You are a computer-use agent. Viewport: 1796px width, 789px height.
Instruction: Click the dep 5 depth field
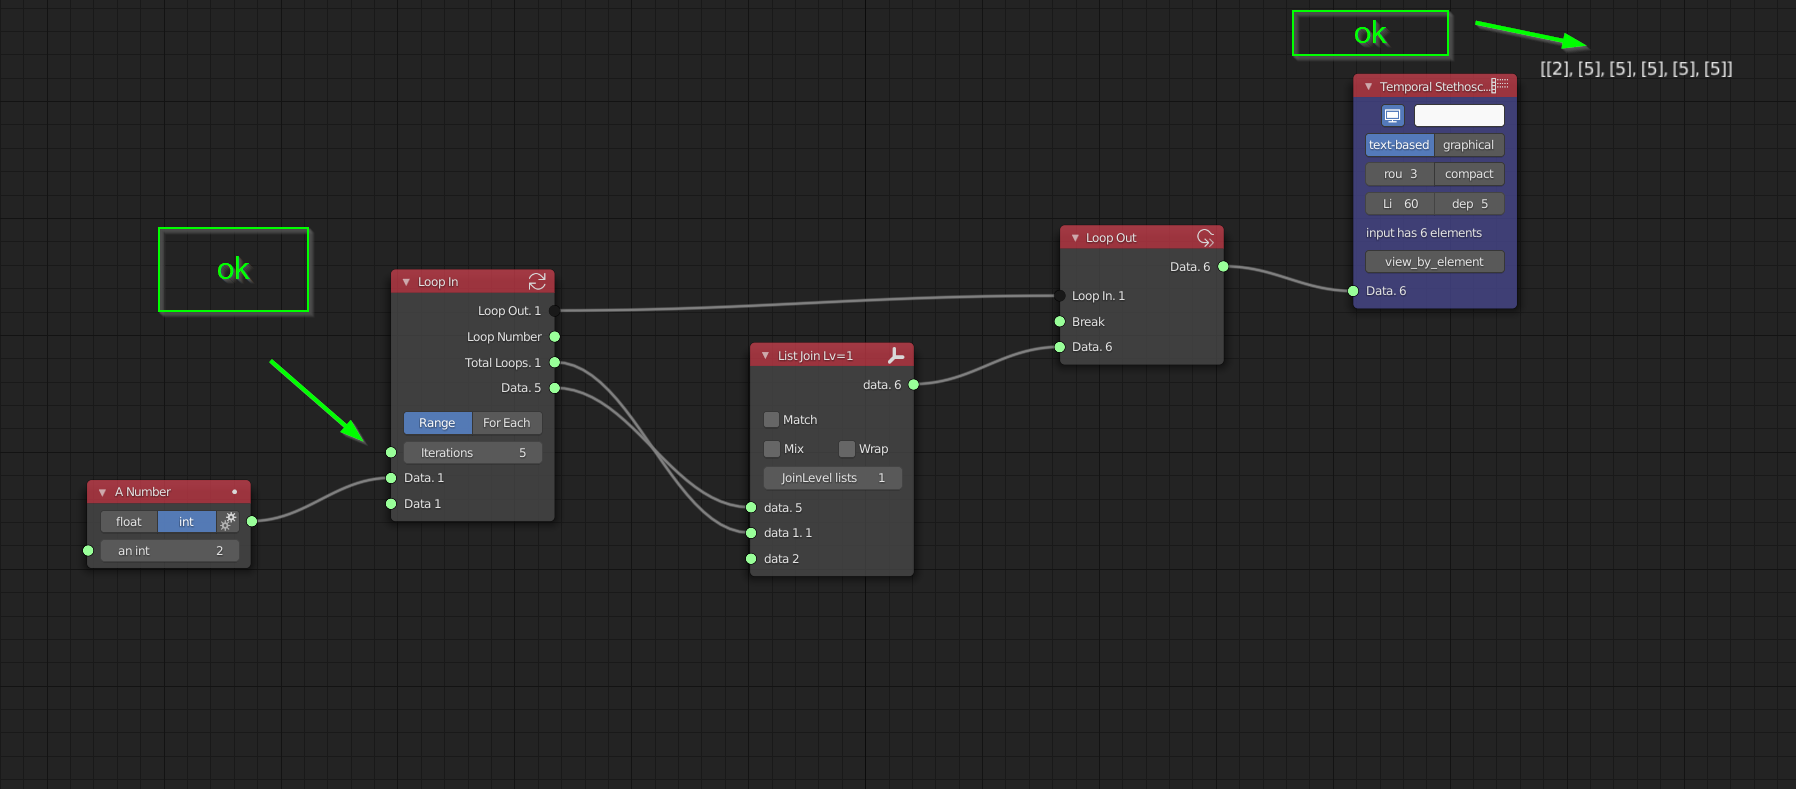tap(1469, 204)
